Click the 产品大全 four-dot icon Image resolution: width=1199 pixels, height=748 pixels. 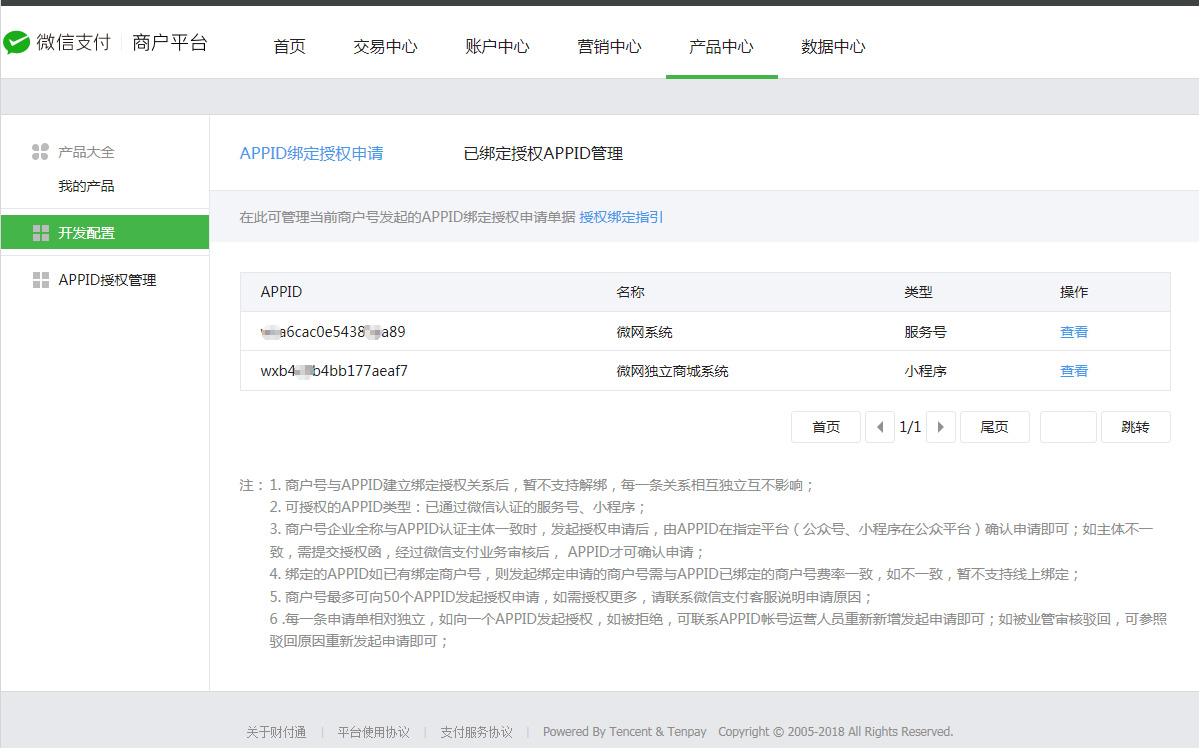click(x=41, y=152)
